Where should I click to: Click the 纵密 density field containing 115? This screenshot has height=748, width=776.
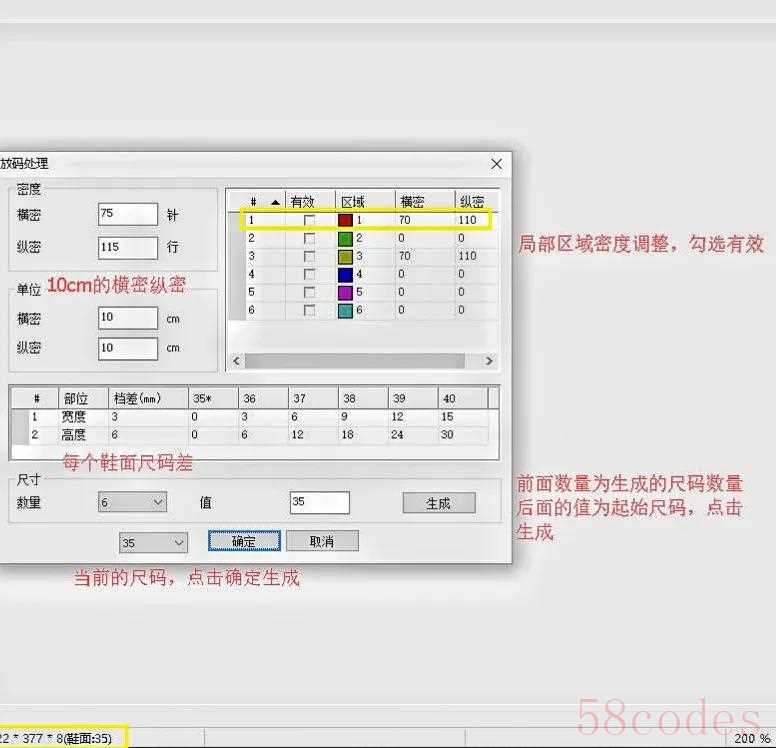128,247
